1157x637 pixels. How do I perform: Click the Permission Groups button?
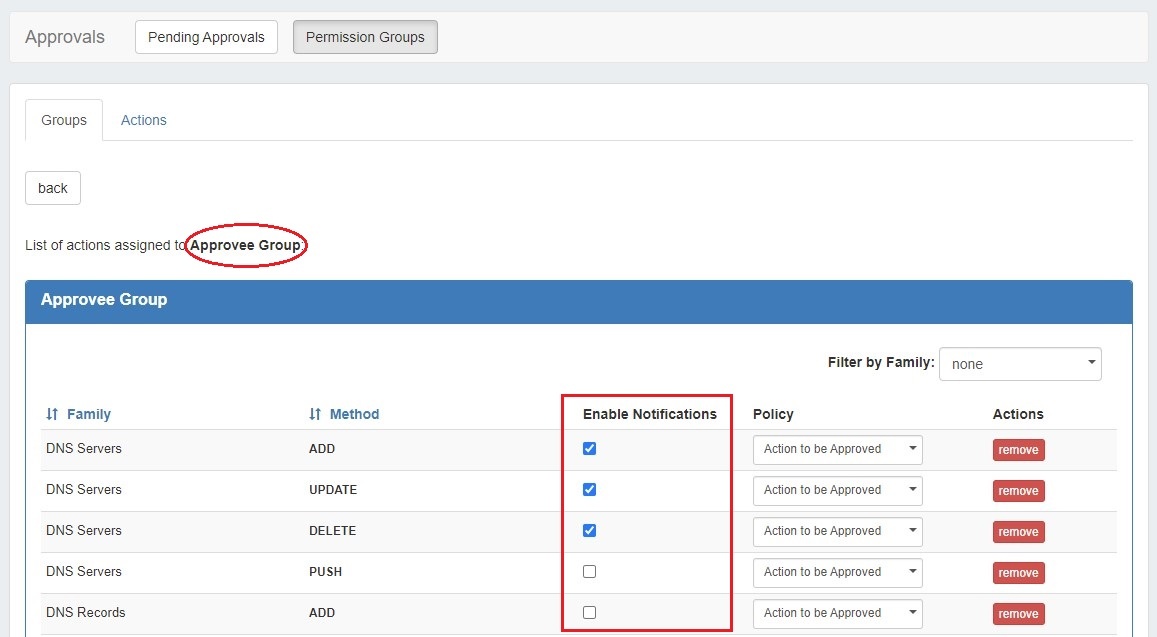pos(365,37)
